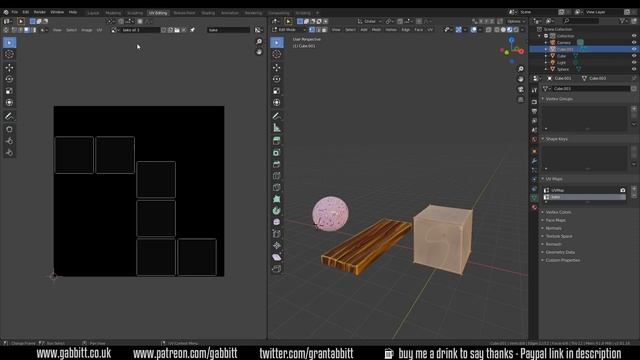This screenshot has height=360, width=640.
Task: Select the Shear tool
Action: [x=277, y=257]
